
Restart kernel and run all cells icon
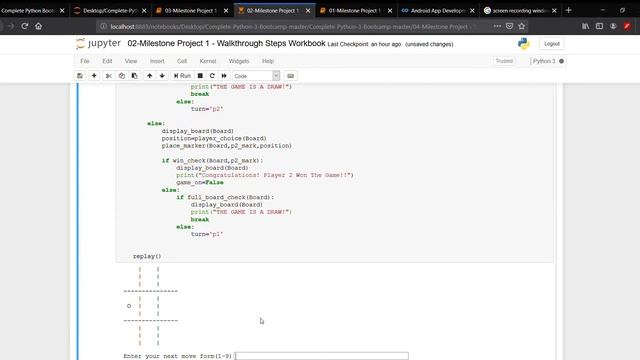[x=224, y=76]
